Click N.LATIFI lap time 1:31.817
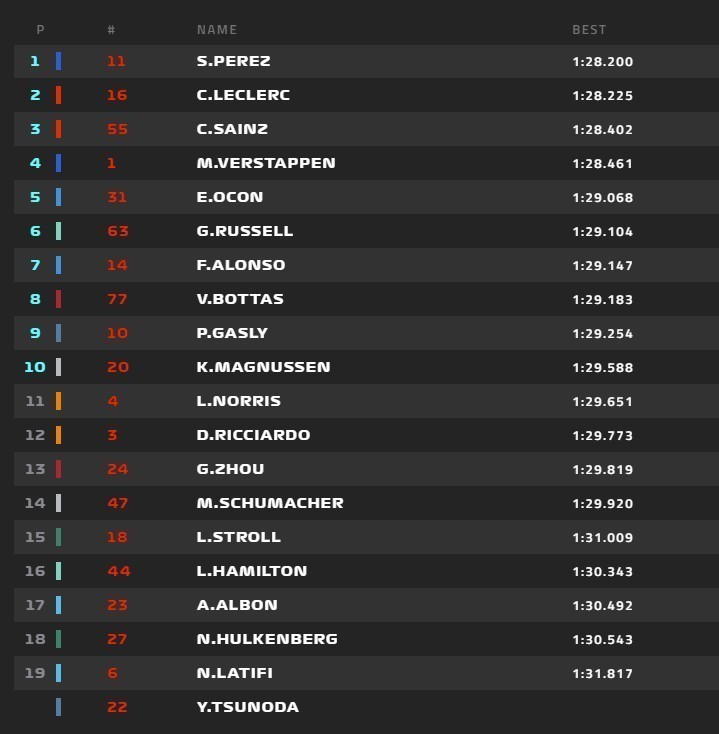The height and width of the screenshot is (734, 719). point(602,674)
